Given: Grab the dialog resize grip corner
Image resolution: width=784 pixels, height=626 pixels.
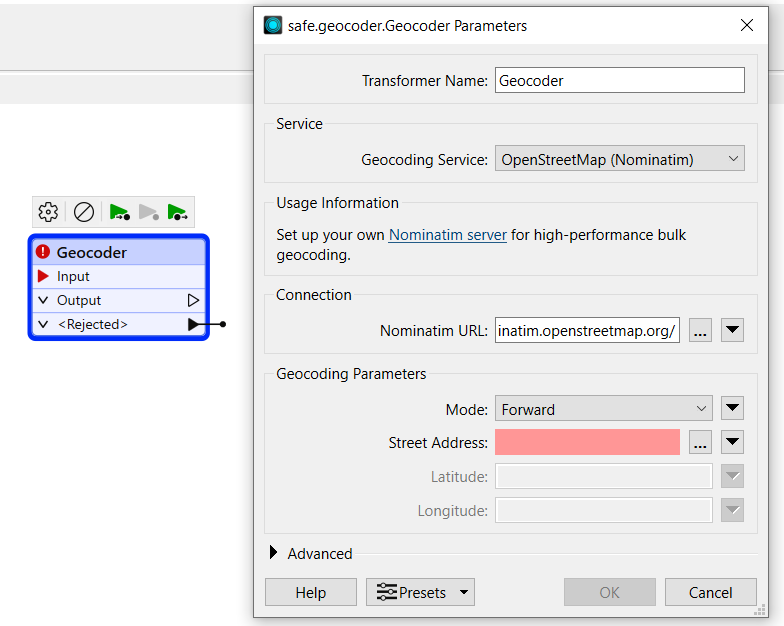Looking at the screenshot, I should coord(760,610).
